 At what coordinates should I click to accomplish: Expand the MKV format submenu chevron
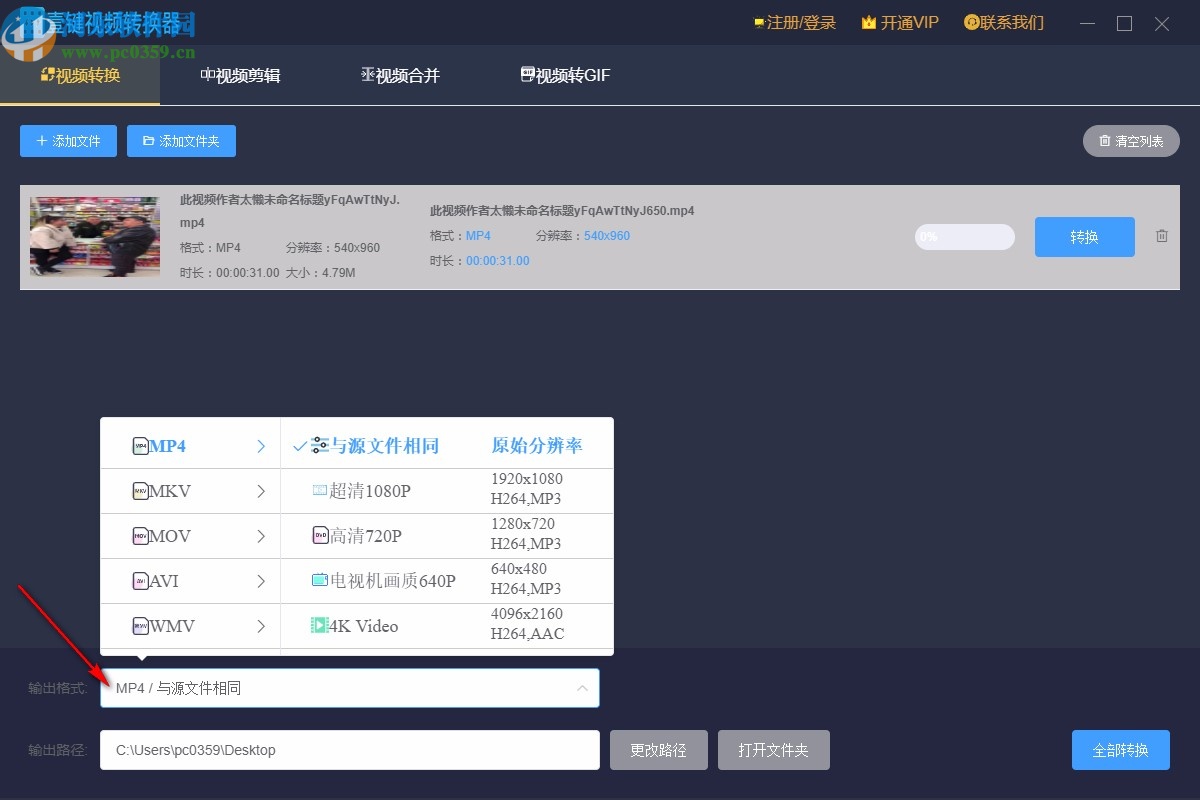(261, 490)
